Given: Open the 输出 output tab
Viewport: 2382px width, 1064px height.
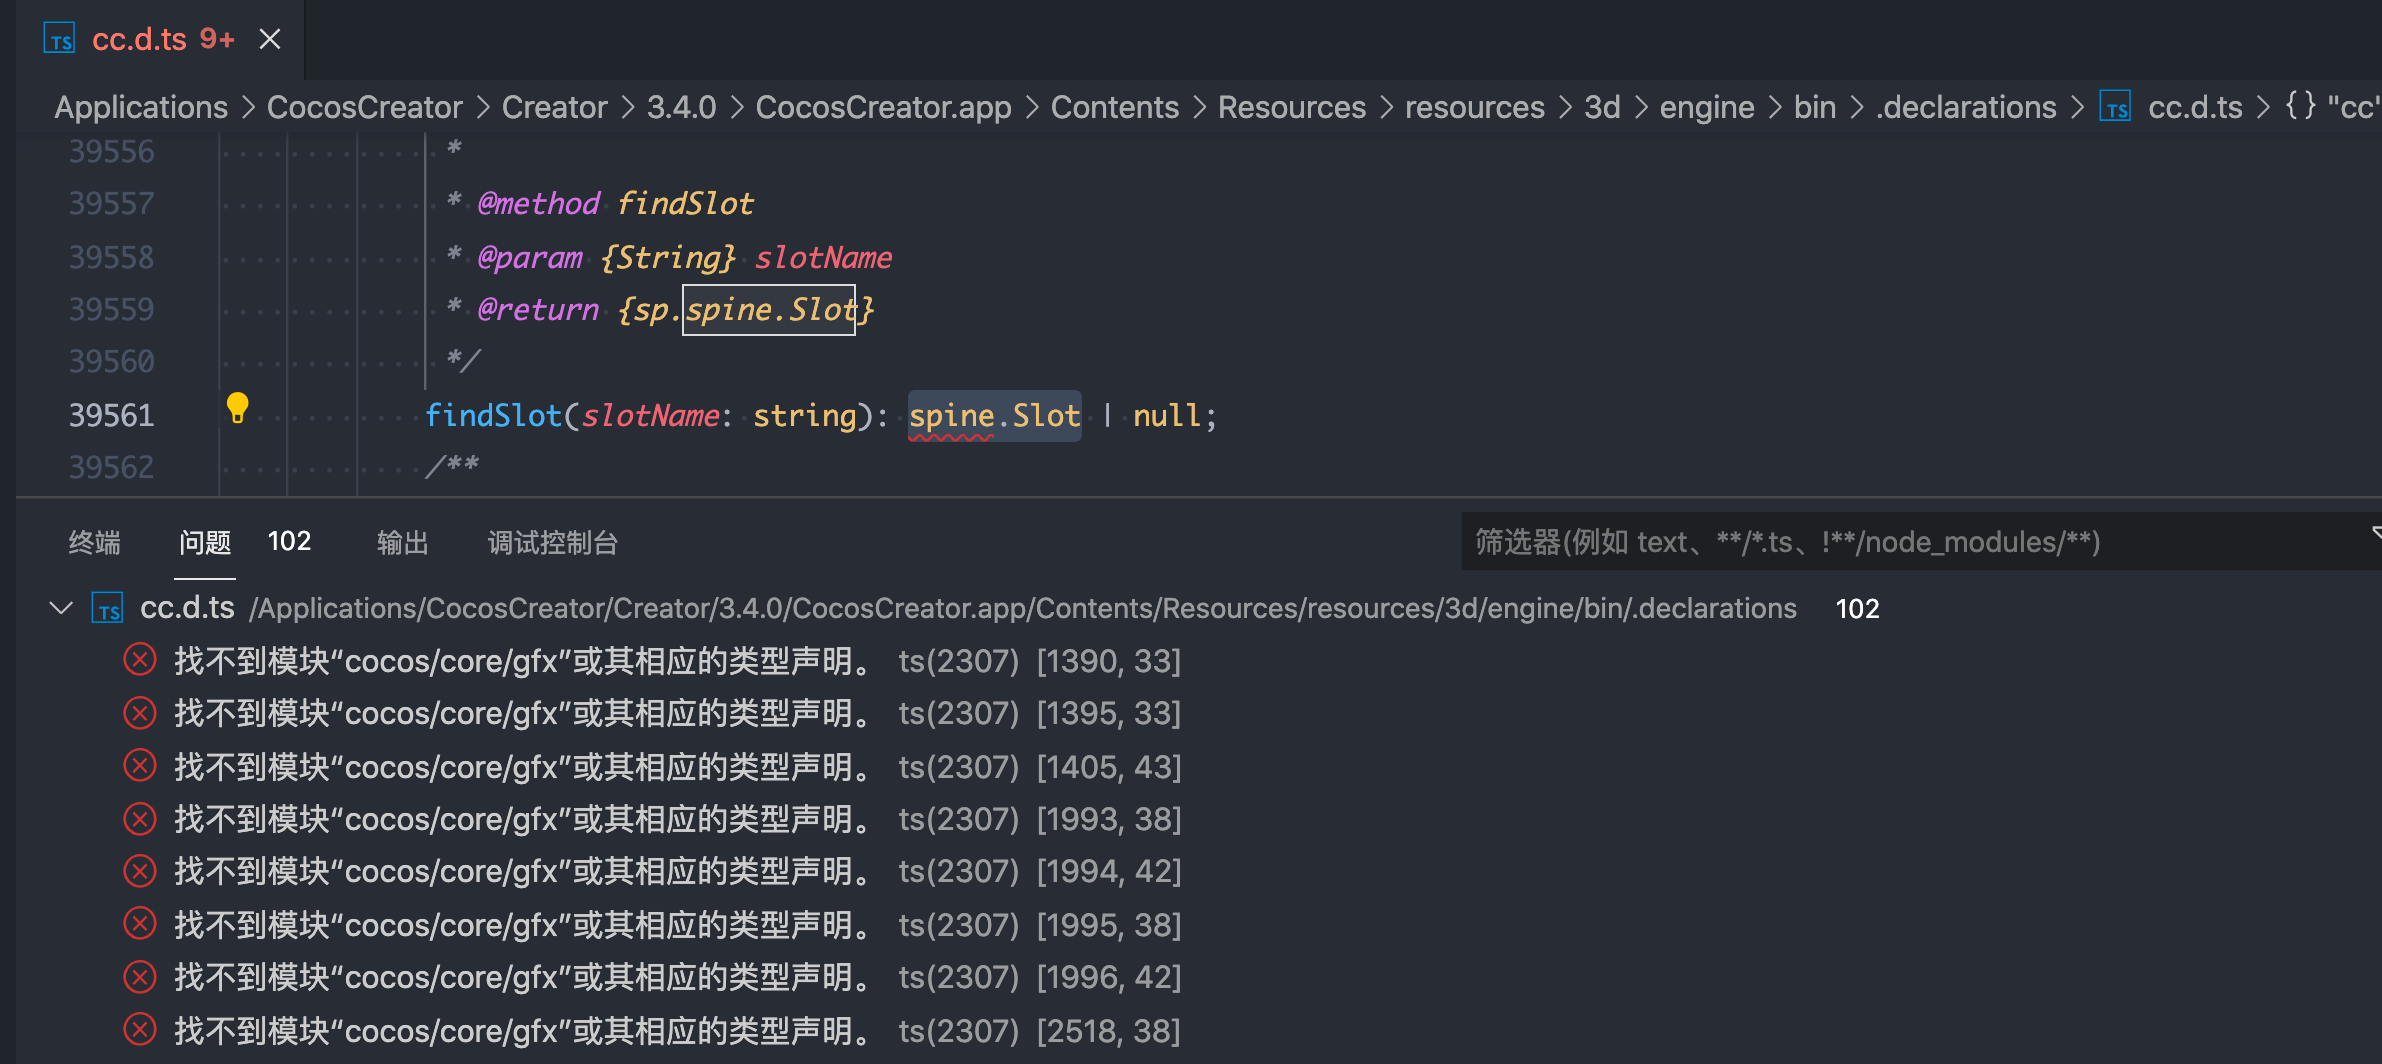Looking at the screenshot, I should pyautogui.click(x=402, y=542).
